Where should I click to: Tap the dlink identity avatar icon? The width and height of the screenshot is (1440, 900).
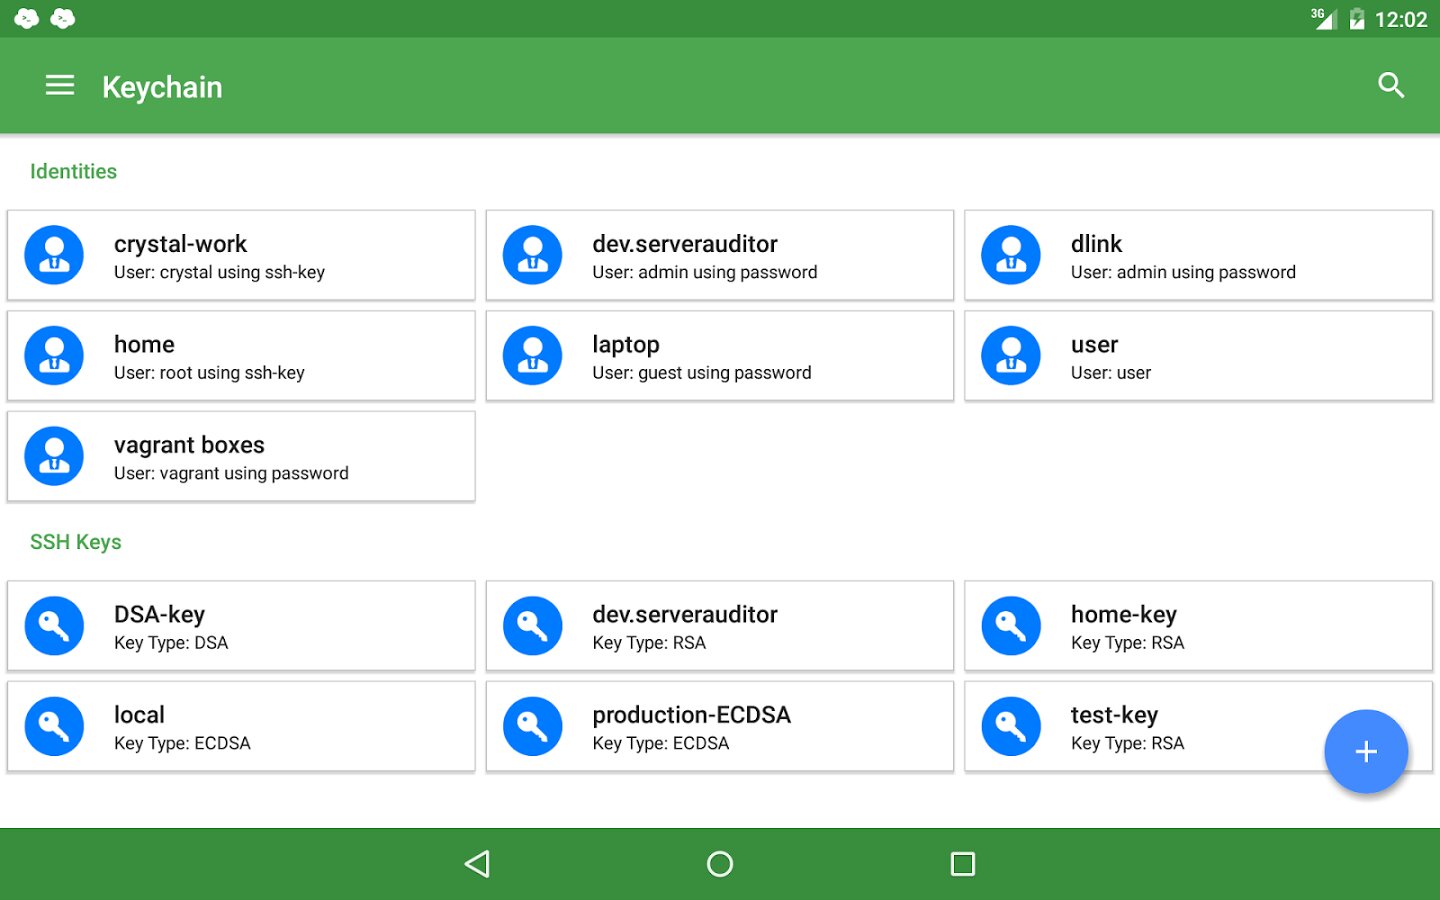tap(1011, 255)
